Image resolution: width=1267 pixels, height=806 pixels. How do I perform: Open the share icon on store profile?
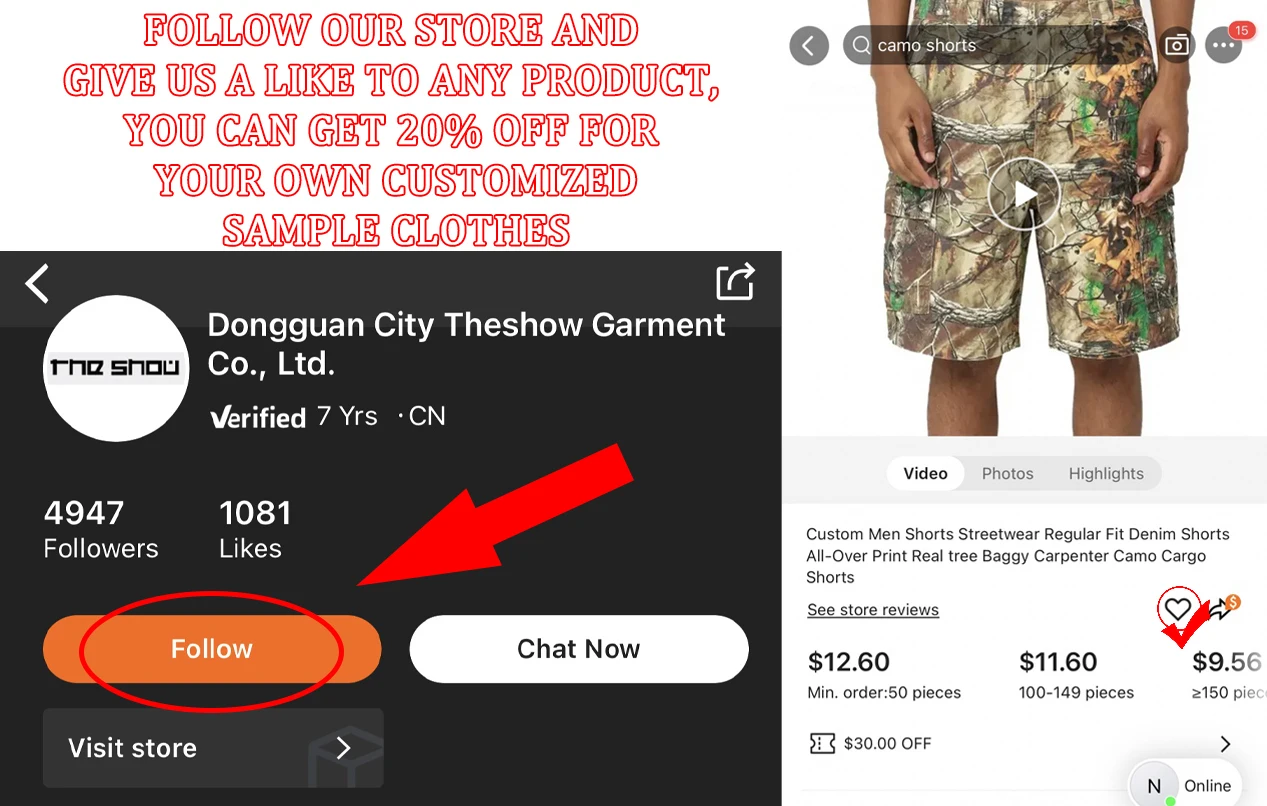click(x=735, y=281)
